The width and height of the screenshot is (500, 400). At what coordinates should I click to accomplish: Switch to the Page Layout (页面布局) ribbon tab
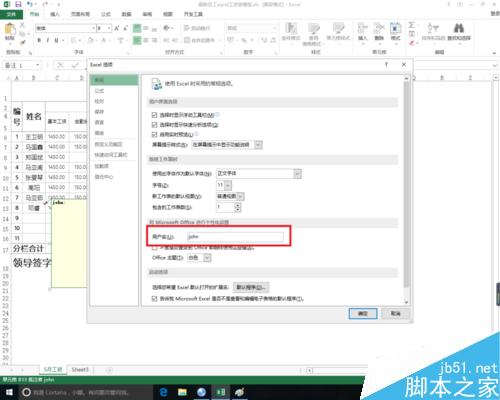(x=80, y=14)
